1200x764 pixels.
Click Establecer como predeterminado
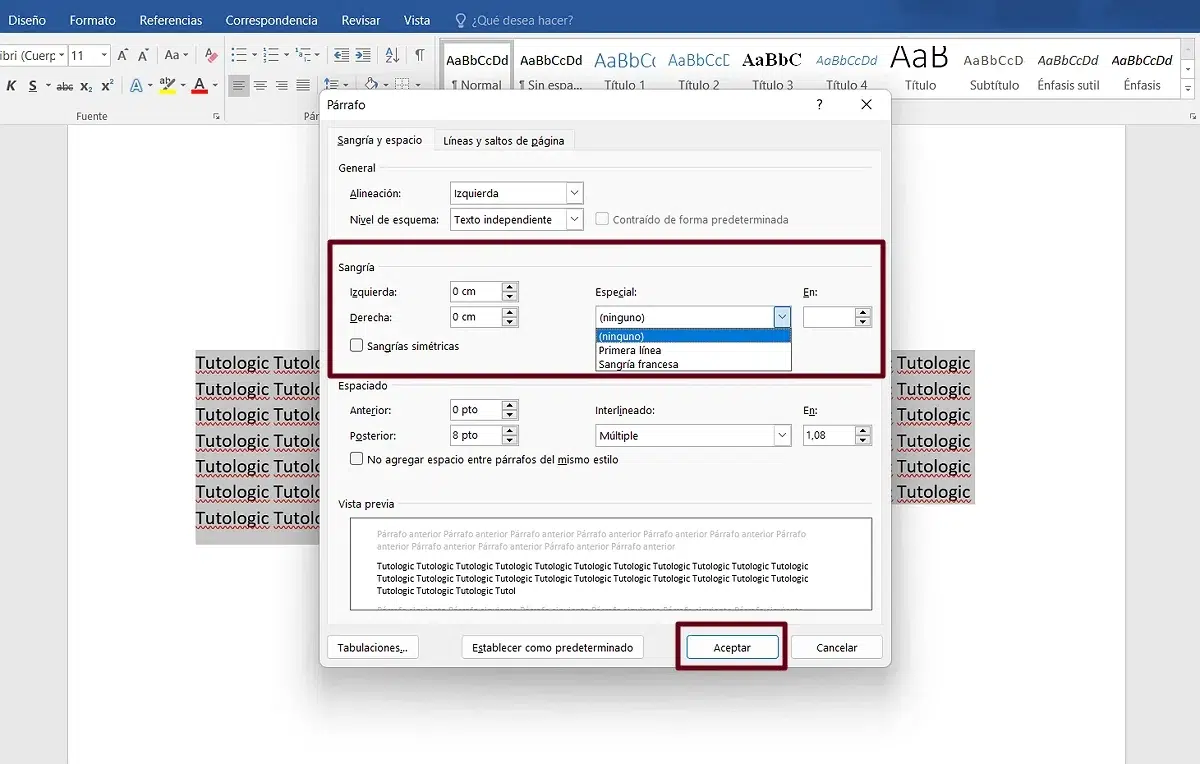(553, 647)
